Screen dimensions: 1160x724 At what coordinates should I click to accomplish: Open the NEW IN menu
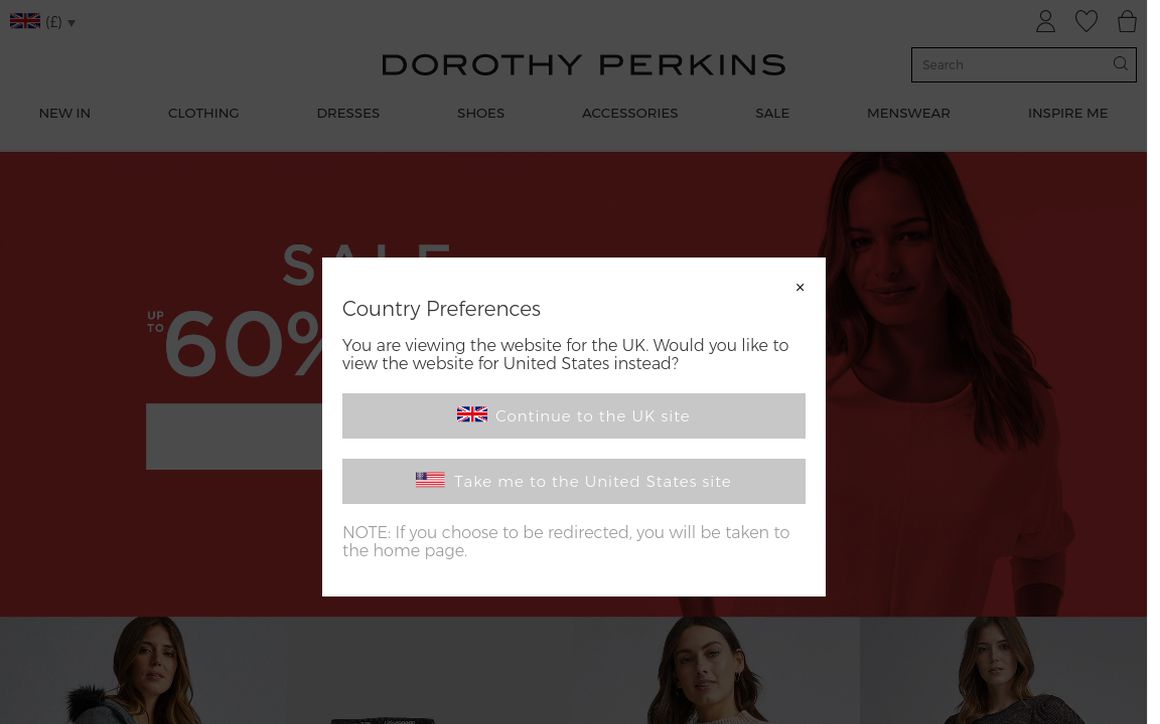64,113
